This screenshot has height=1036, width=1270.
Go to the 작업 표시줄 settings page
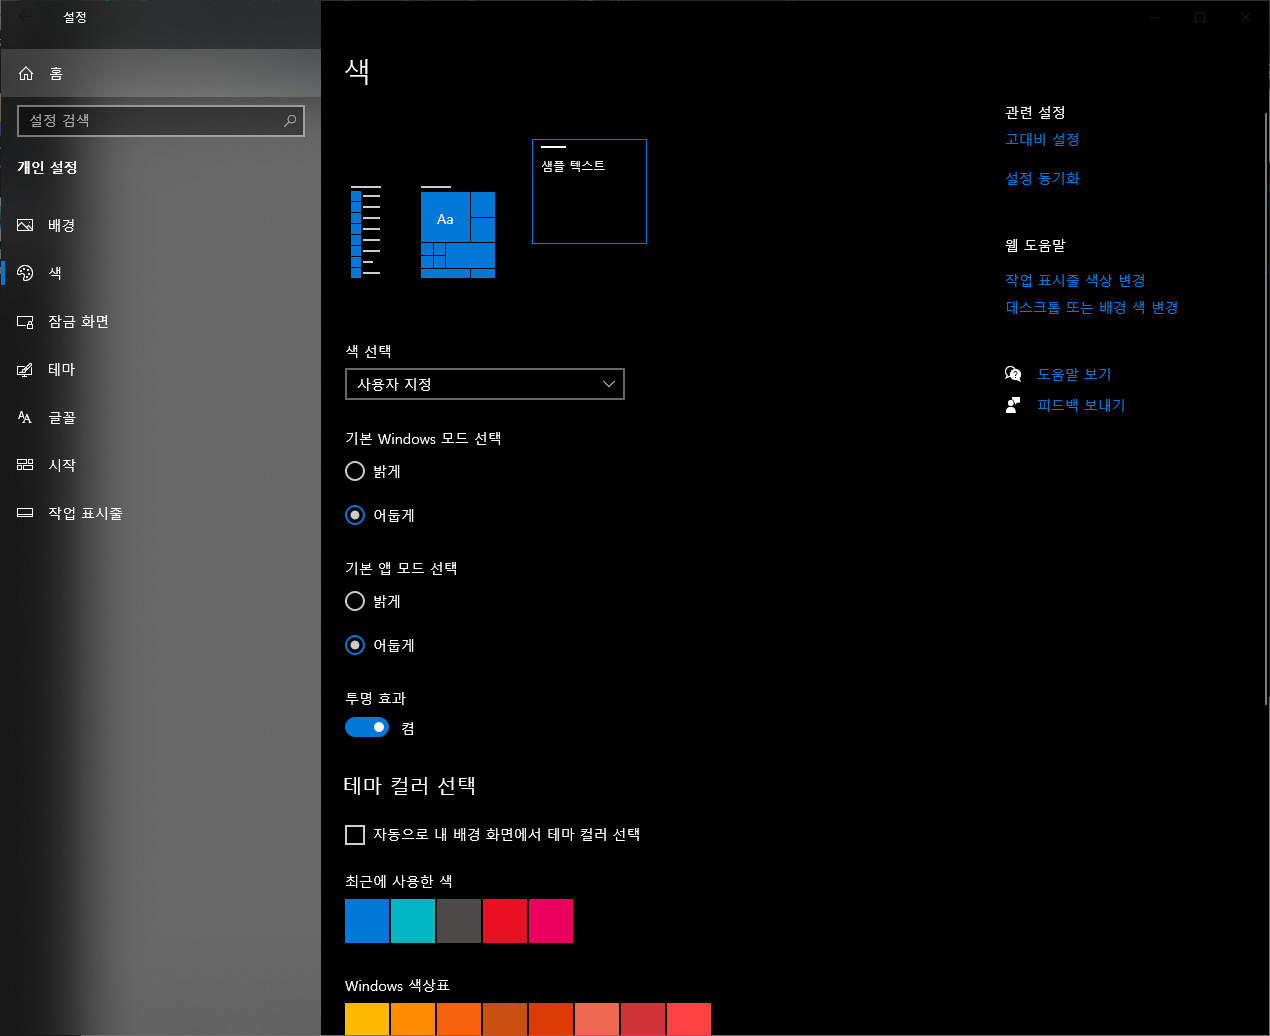click(x=160, y=513)
